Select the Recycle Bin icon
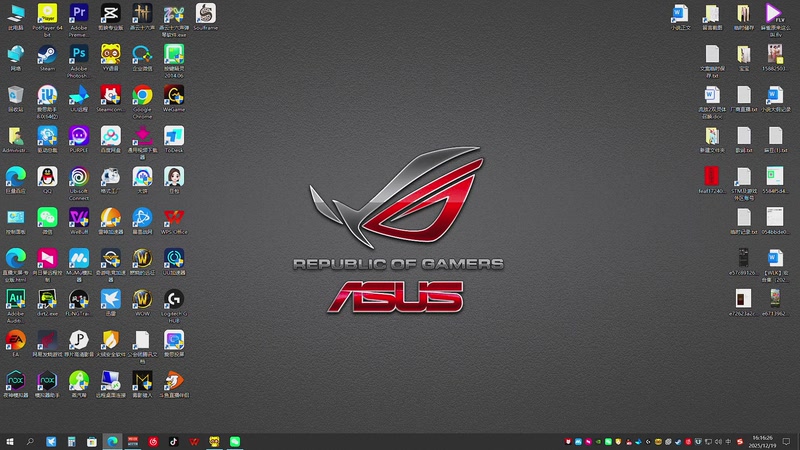This screenshot has height=450, width=800. pyautogui.click(x=15, y=98)
